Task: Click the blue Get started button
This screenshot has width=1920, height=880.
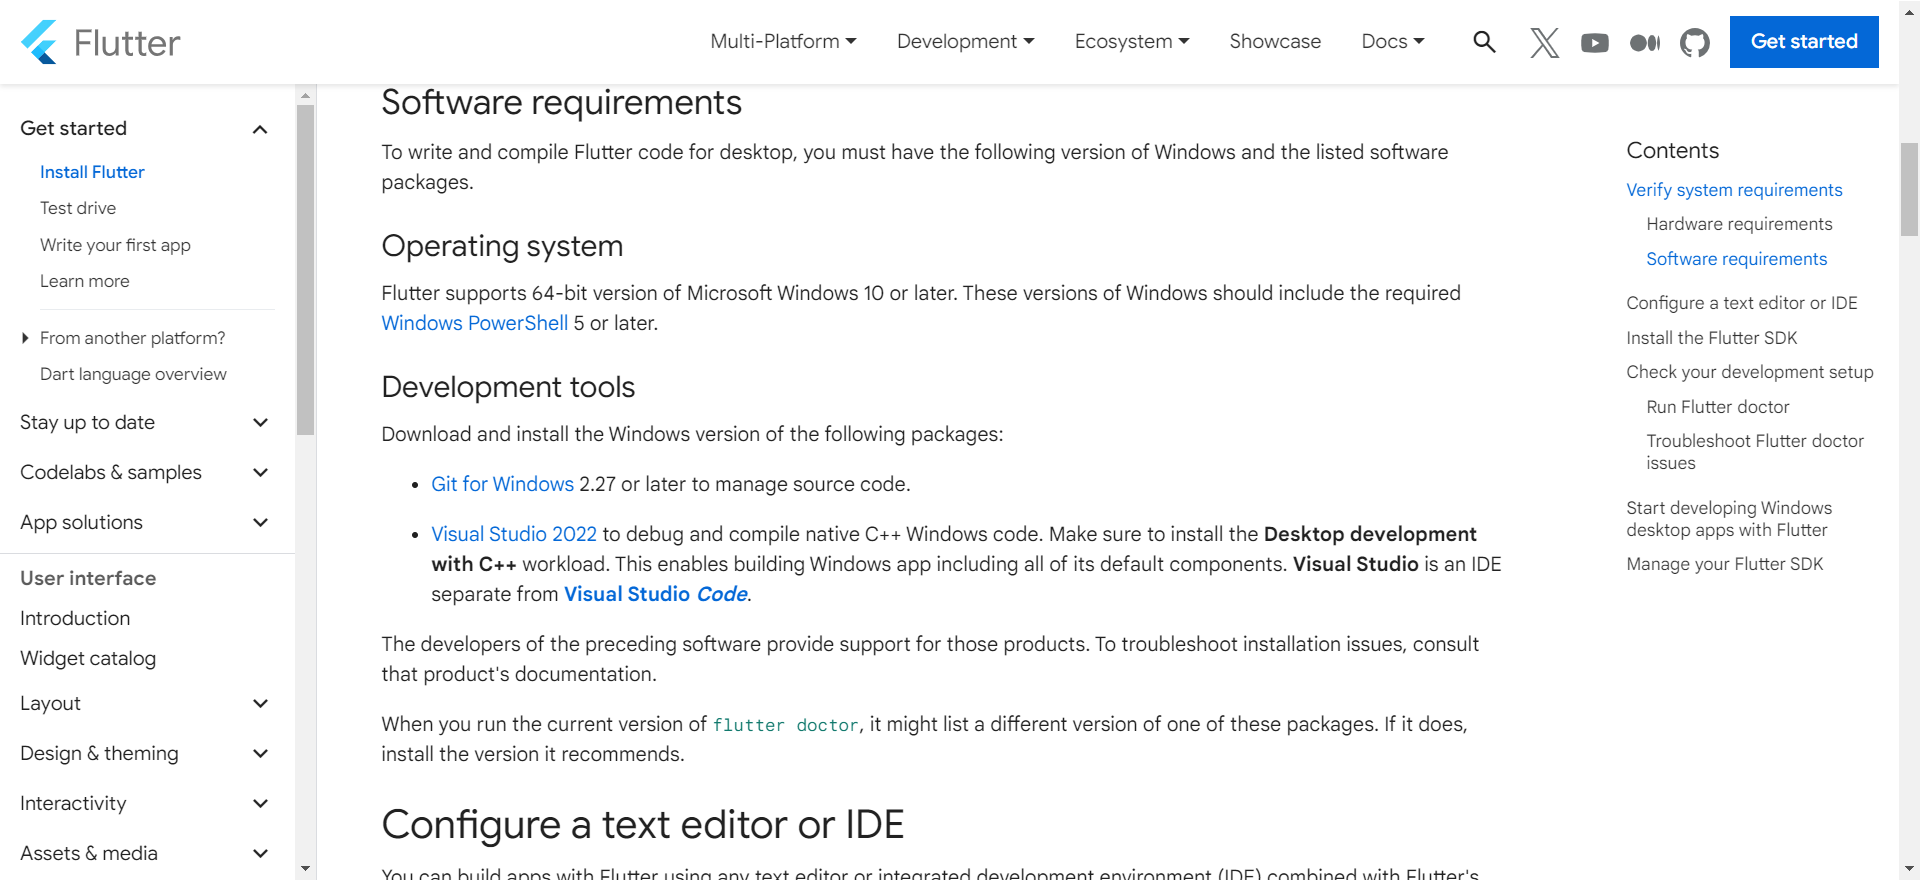Action: [1803, 42]
